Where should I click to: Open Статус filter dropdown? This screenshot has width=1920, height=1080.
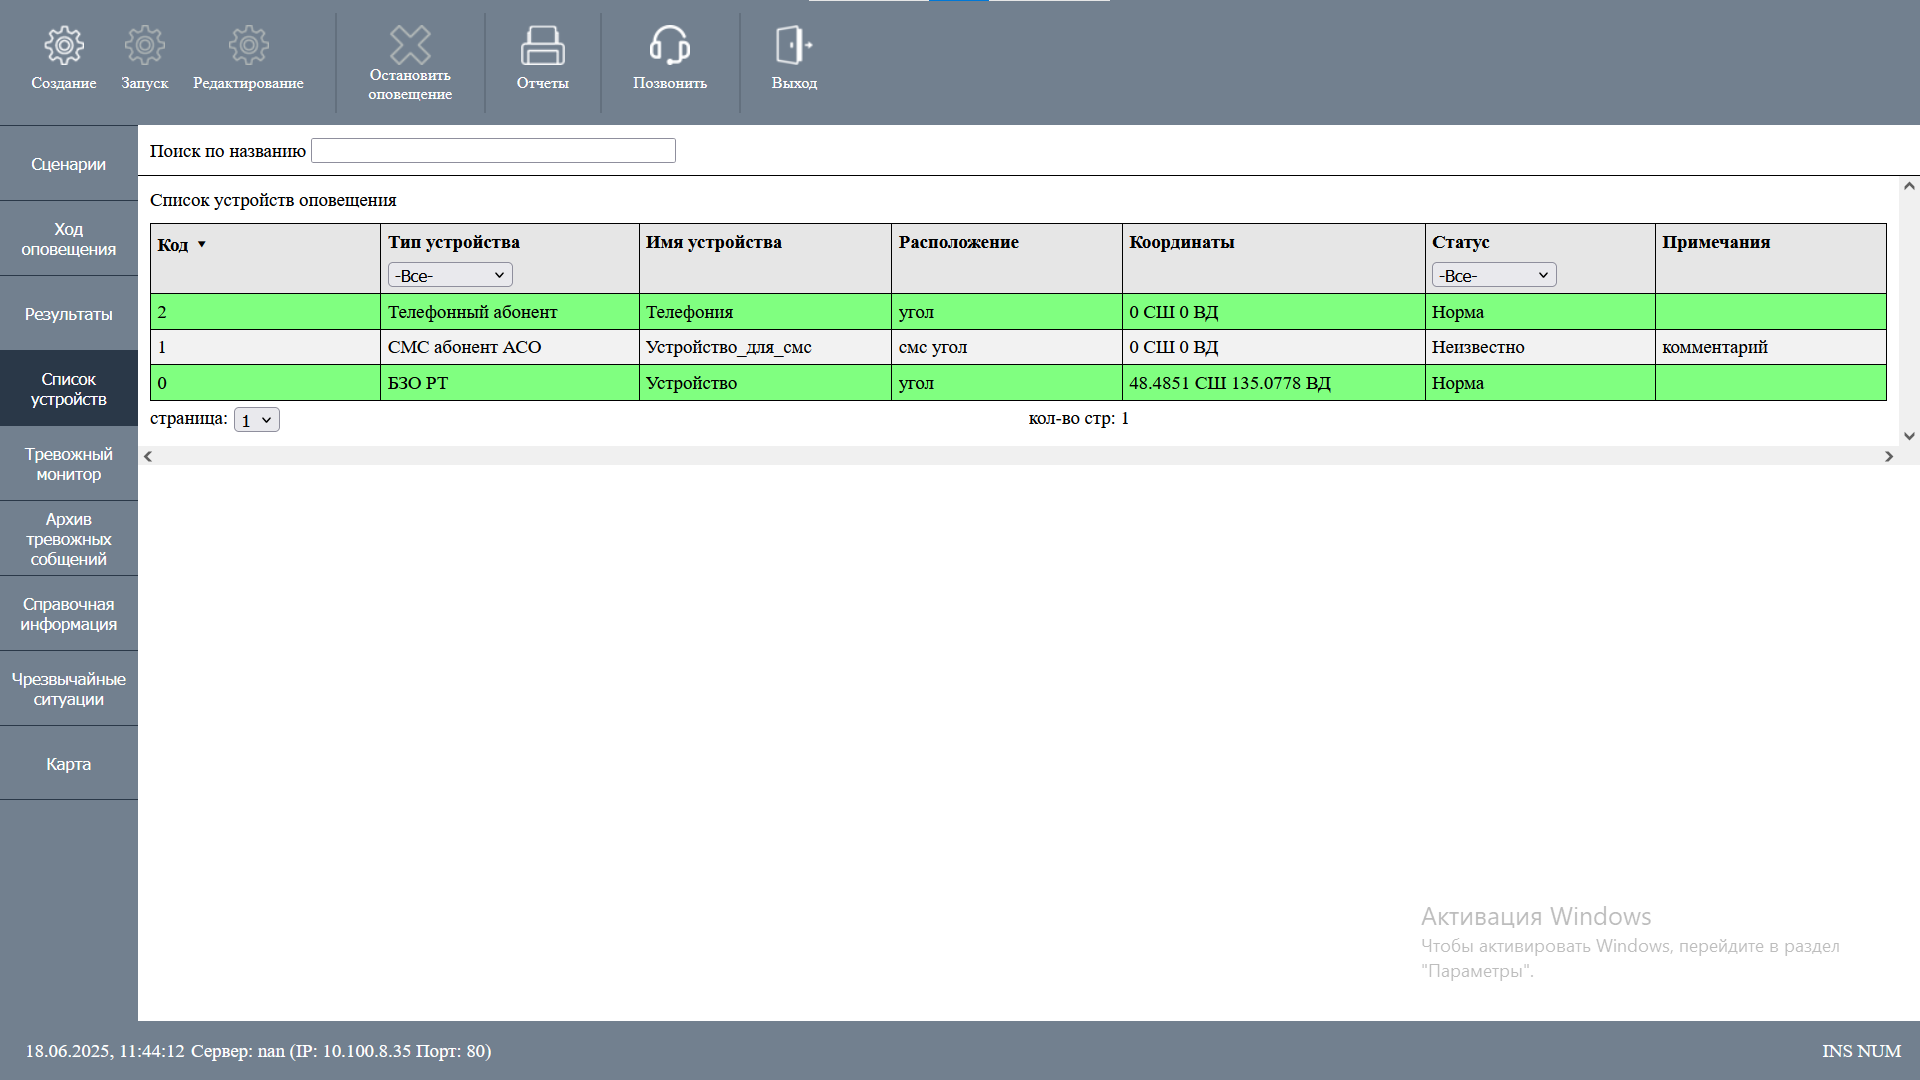(1494, 275)
